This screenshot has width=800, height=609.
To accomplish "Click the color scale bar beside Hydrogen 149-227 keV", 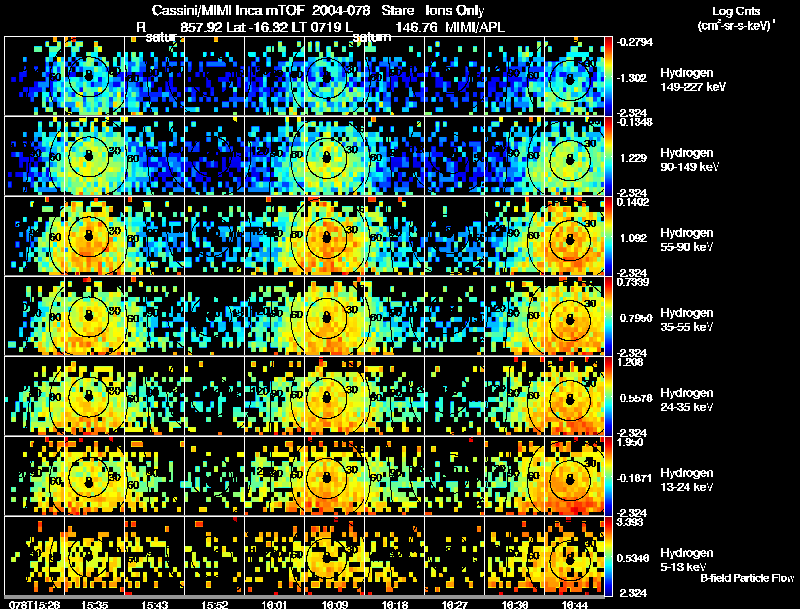I will click(608, 76).
